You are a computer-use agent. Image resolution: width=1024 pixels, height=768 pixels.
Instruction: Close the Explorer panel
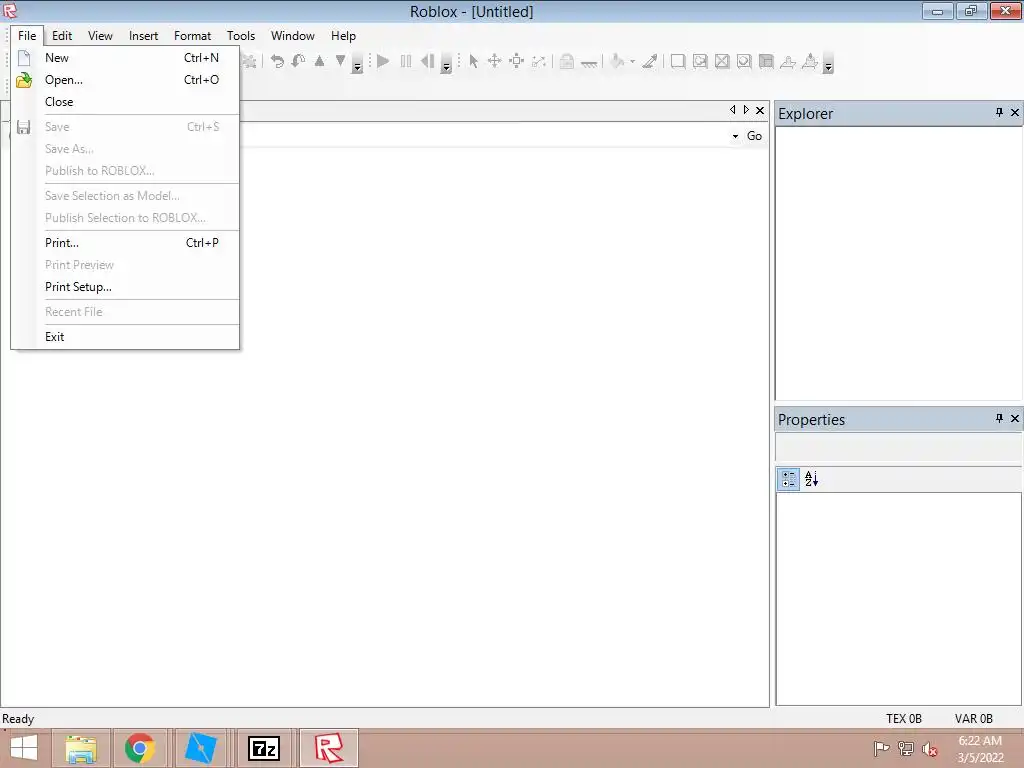(1015, 112)
